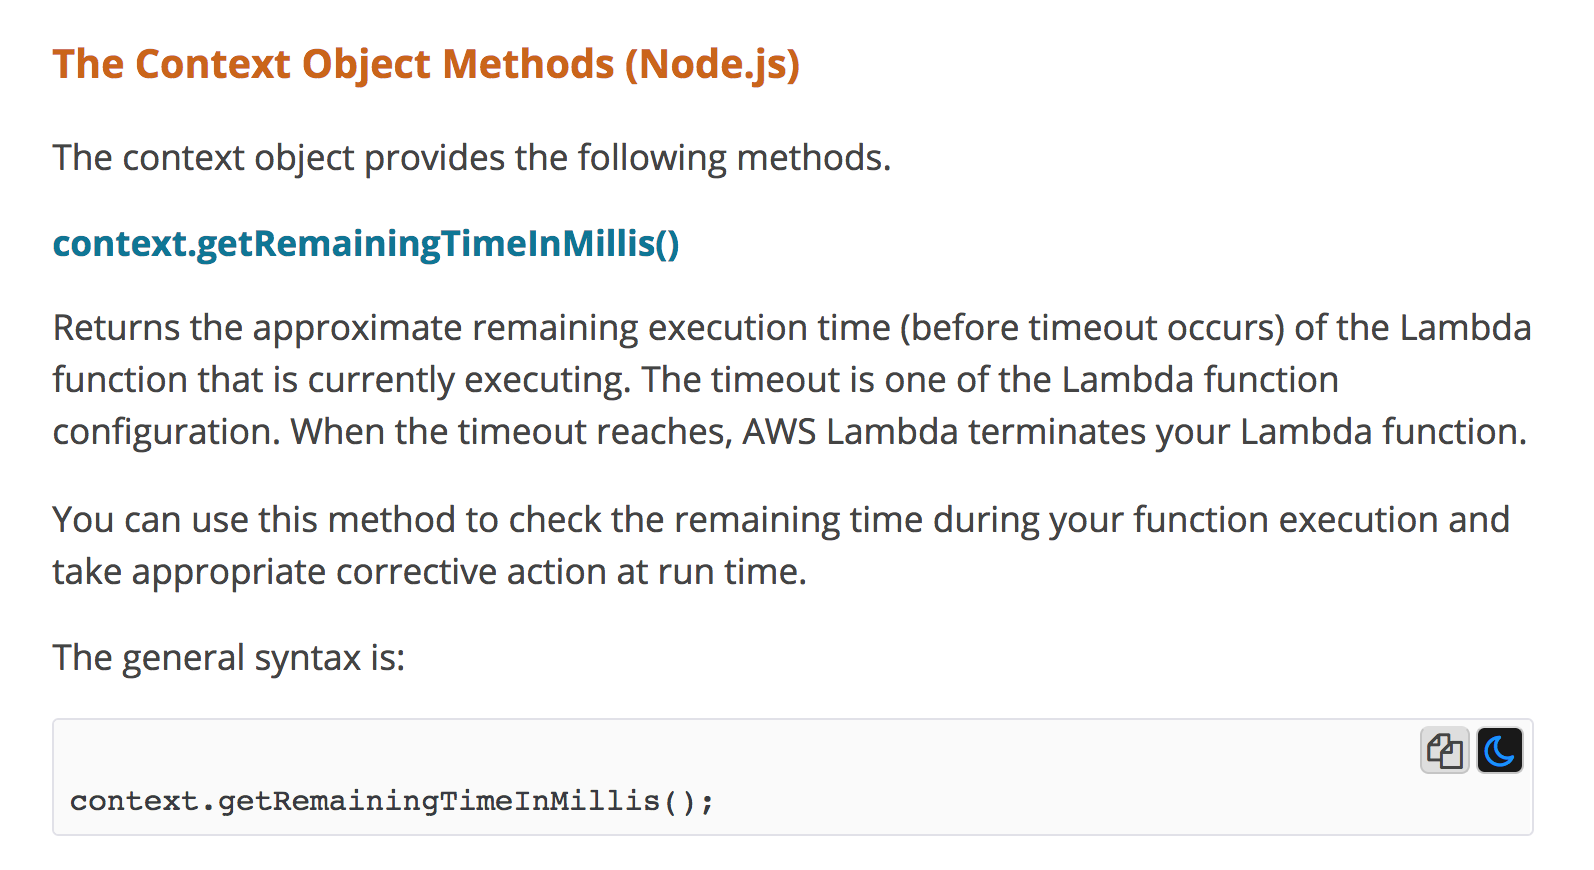1594x870 pixels.
Task: Click "(Node.js)" in the orange title
Action: [x=712, y=64]
